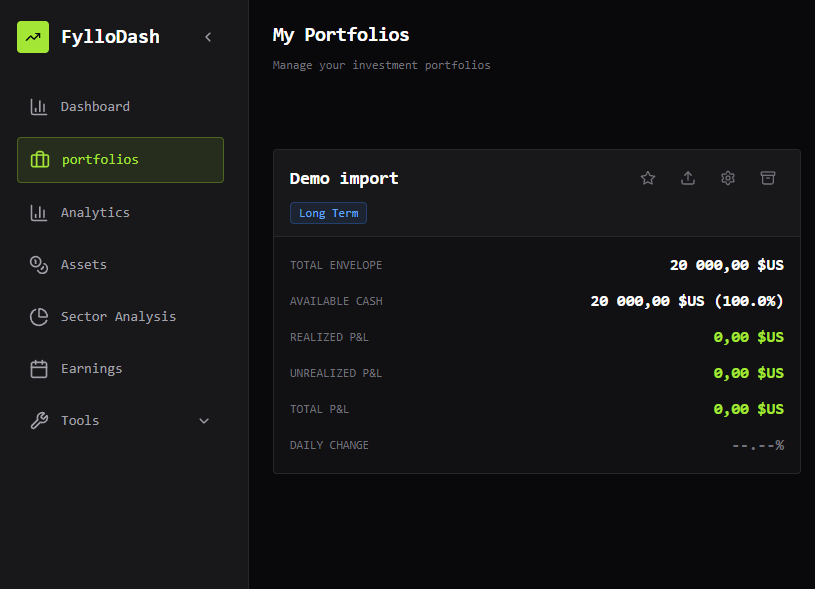The height and width of the screenshot is (589, 815).
Task: Click the Assets coins icon
Action: 38,264
